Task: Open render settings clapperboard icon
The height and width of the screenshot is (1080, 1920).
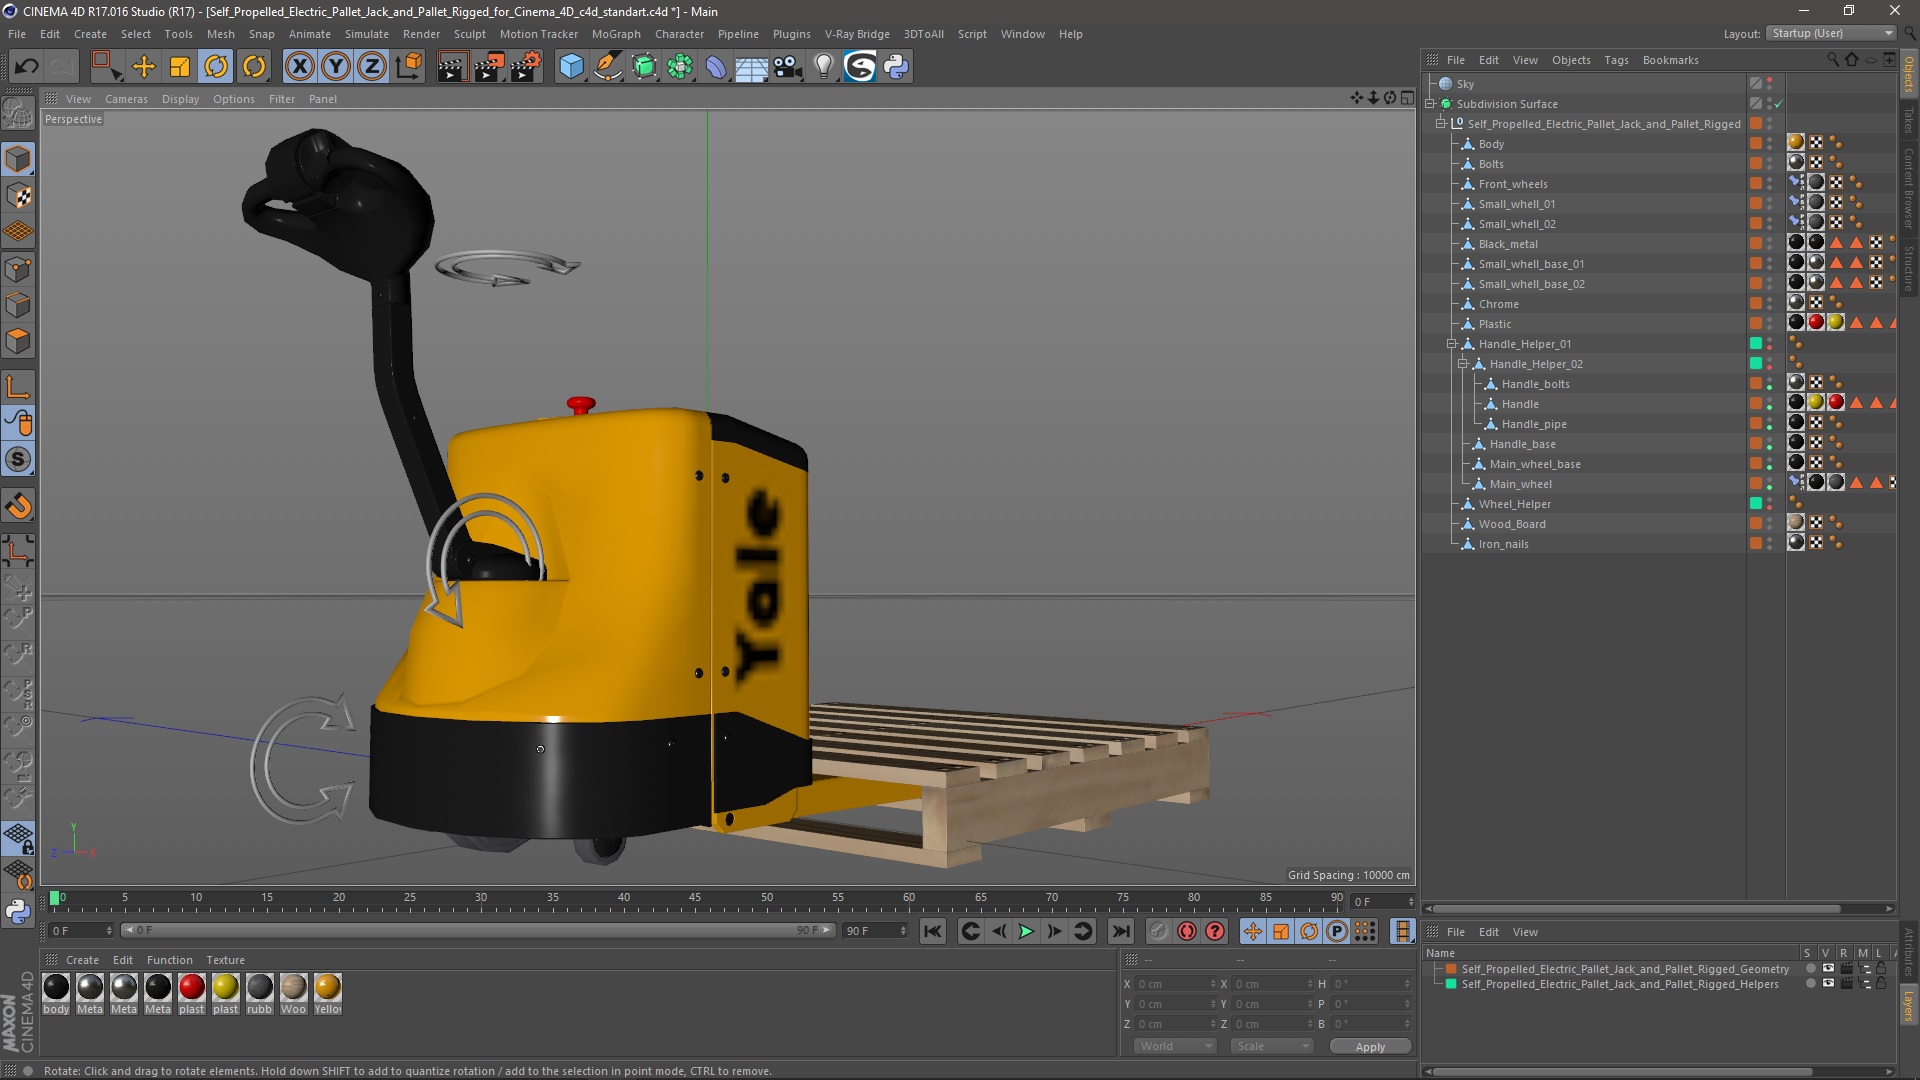Action: tap(525, 67)
